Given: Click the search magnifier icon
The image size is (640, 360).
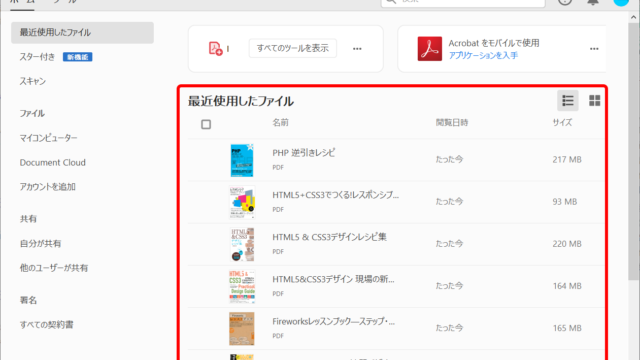Looking at the screenshot, I should point(391,1).
